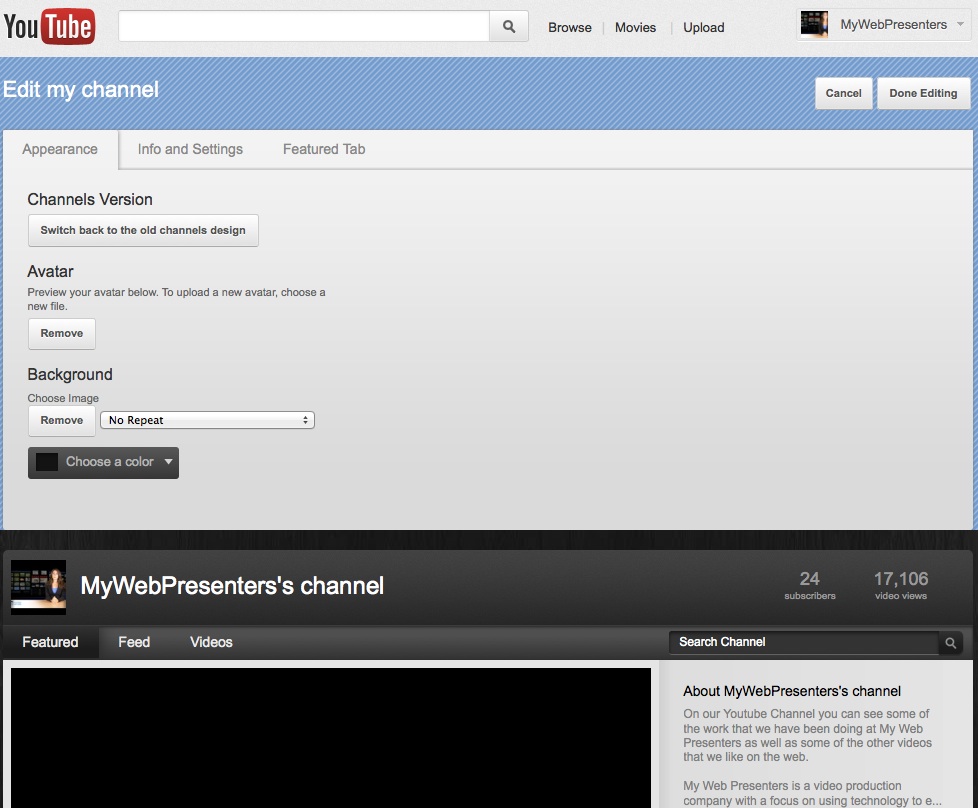
Task: Expand the No Repeat background dropdown
Action: 207,421
